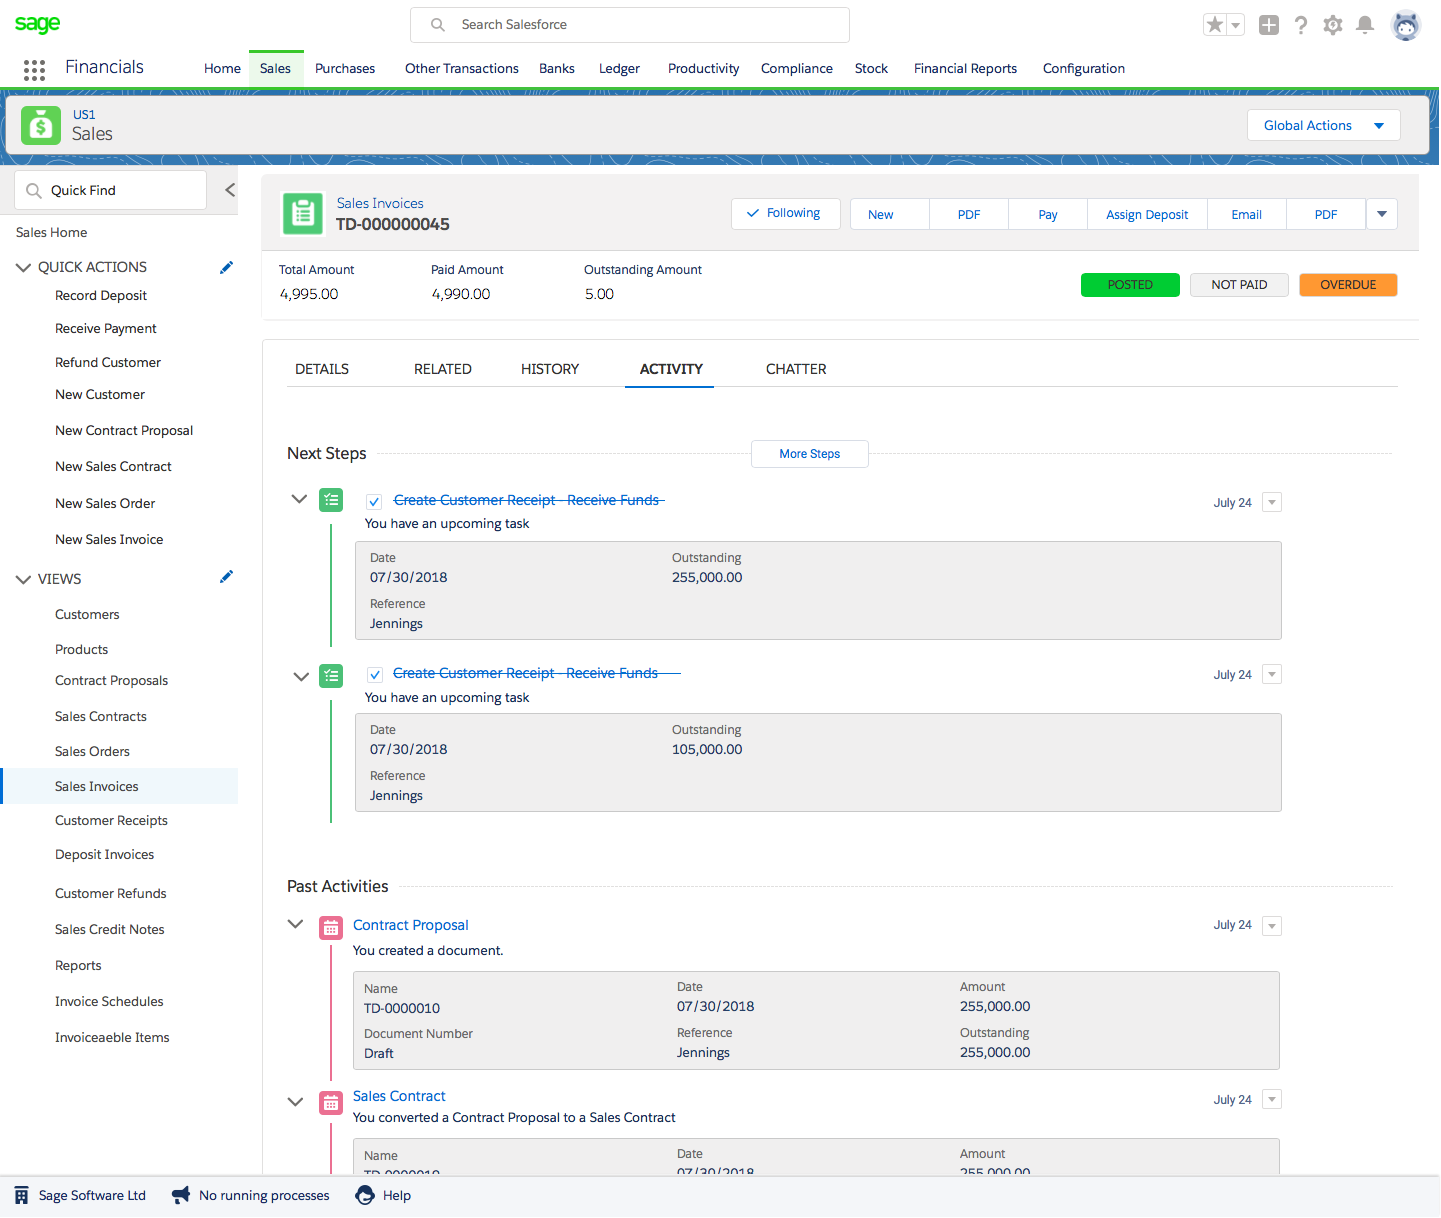Collapse the sidebar with the arrow icon
Screen dimensions: 1441x1218
(x=230, y=190)
